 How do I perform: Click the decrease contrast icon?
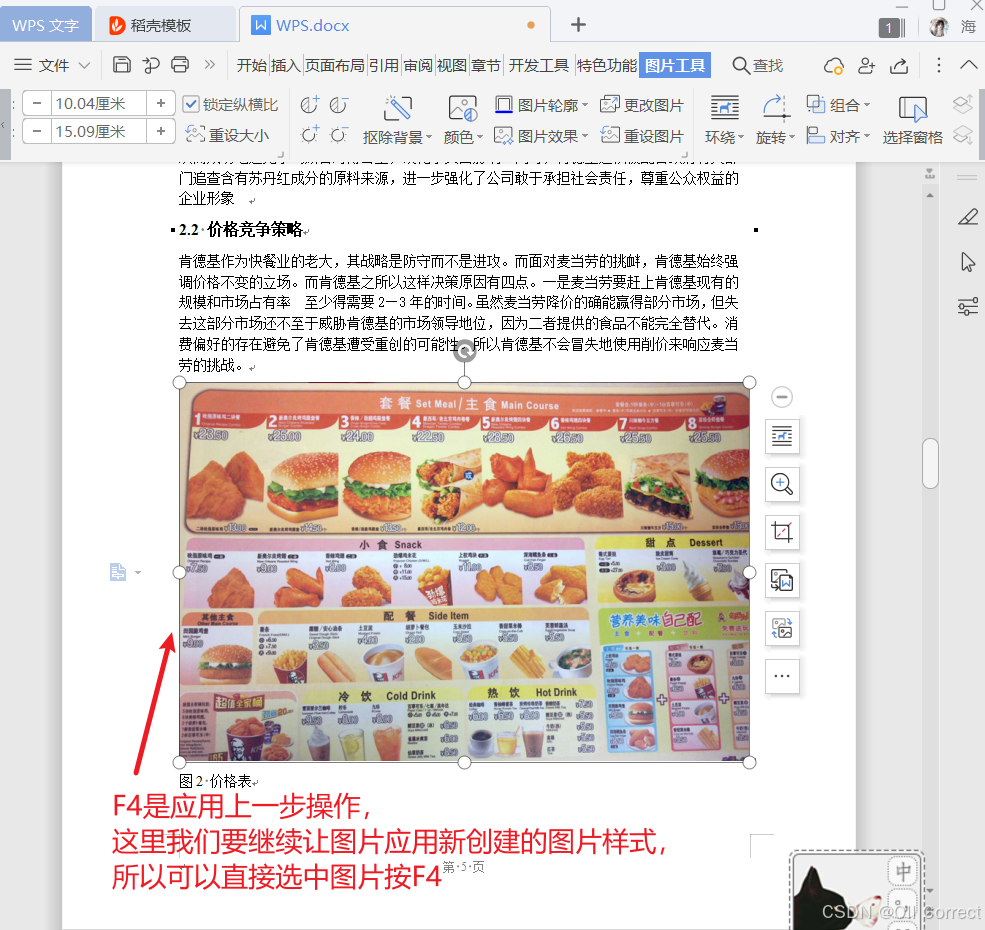339,105
